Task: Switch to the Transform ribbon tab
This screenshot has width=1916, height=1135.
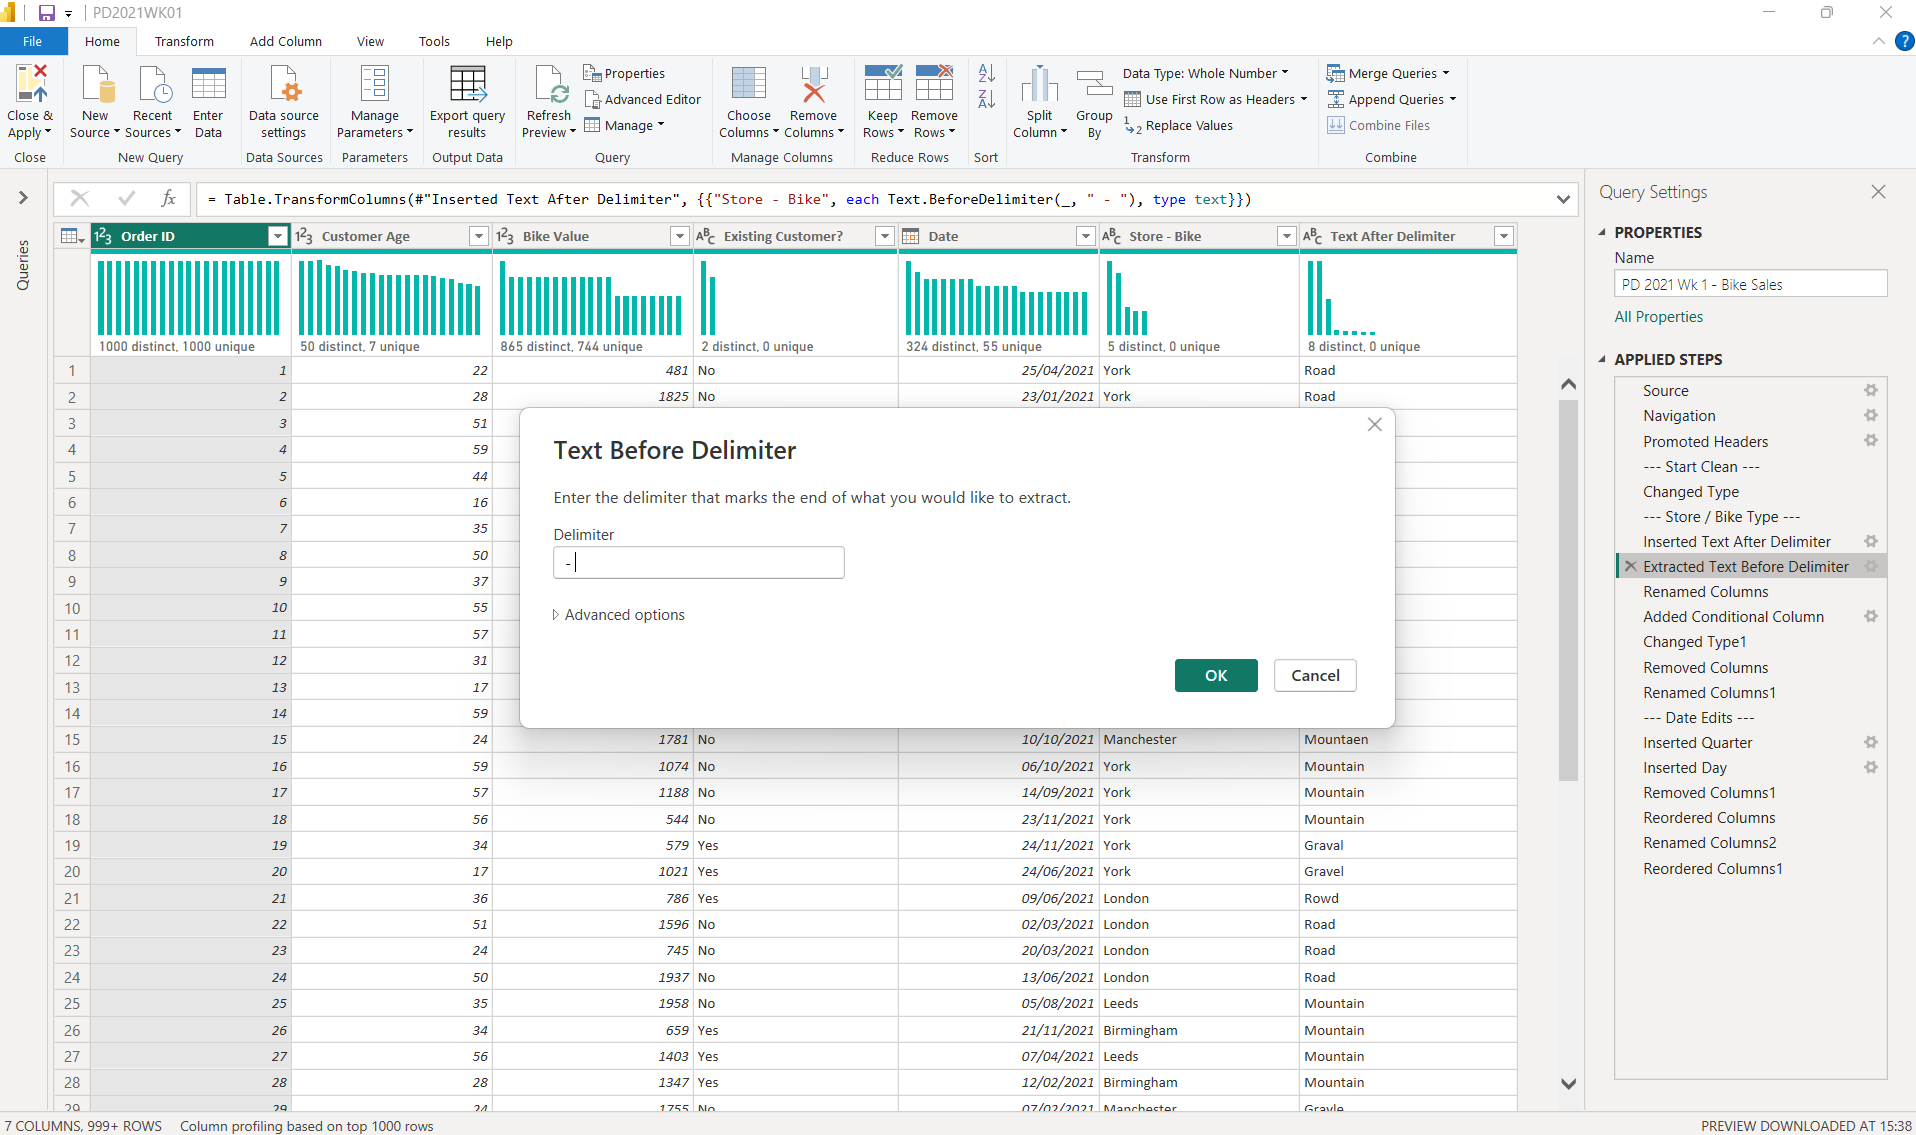Action: click(184, 42)
